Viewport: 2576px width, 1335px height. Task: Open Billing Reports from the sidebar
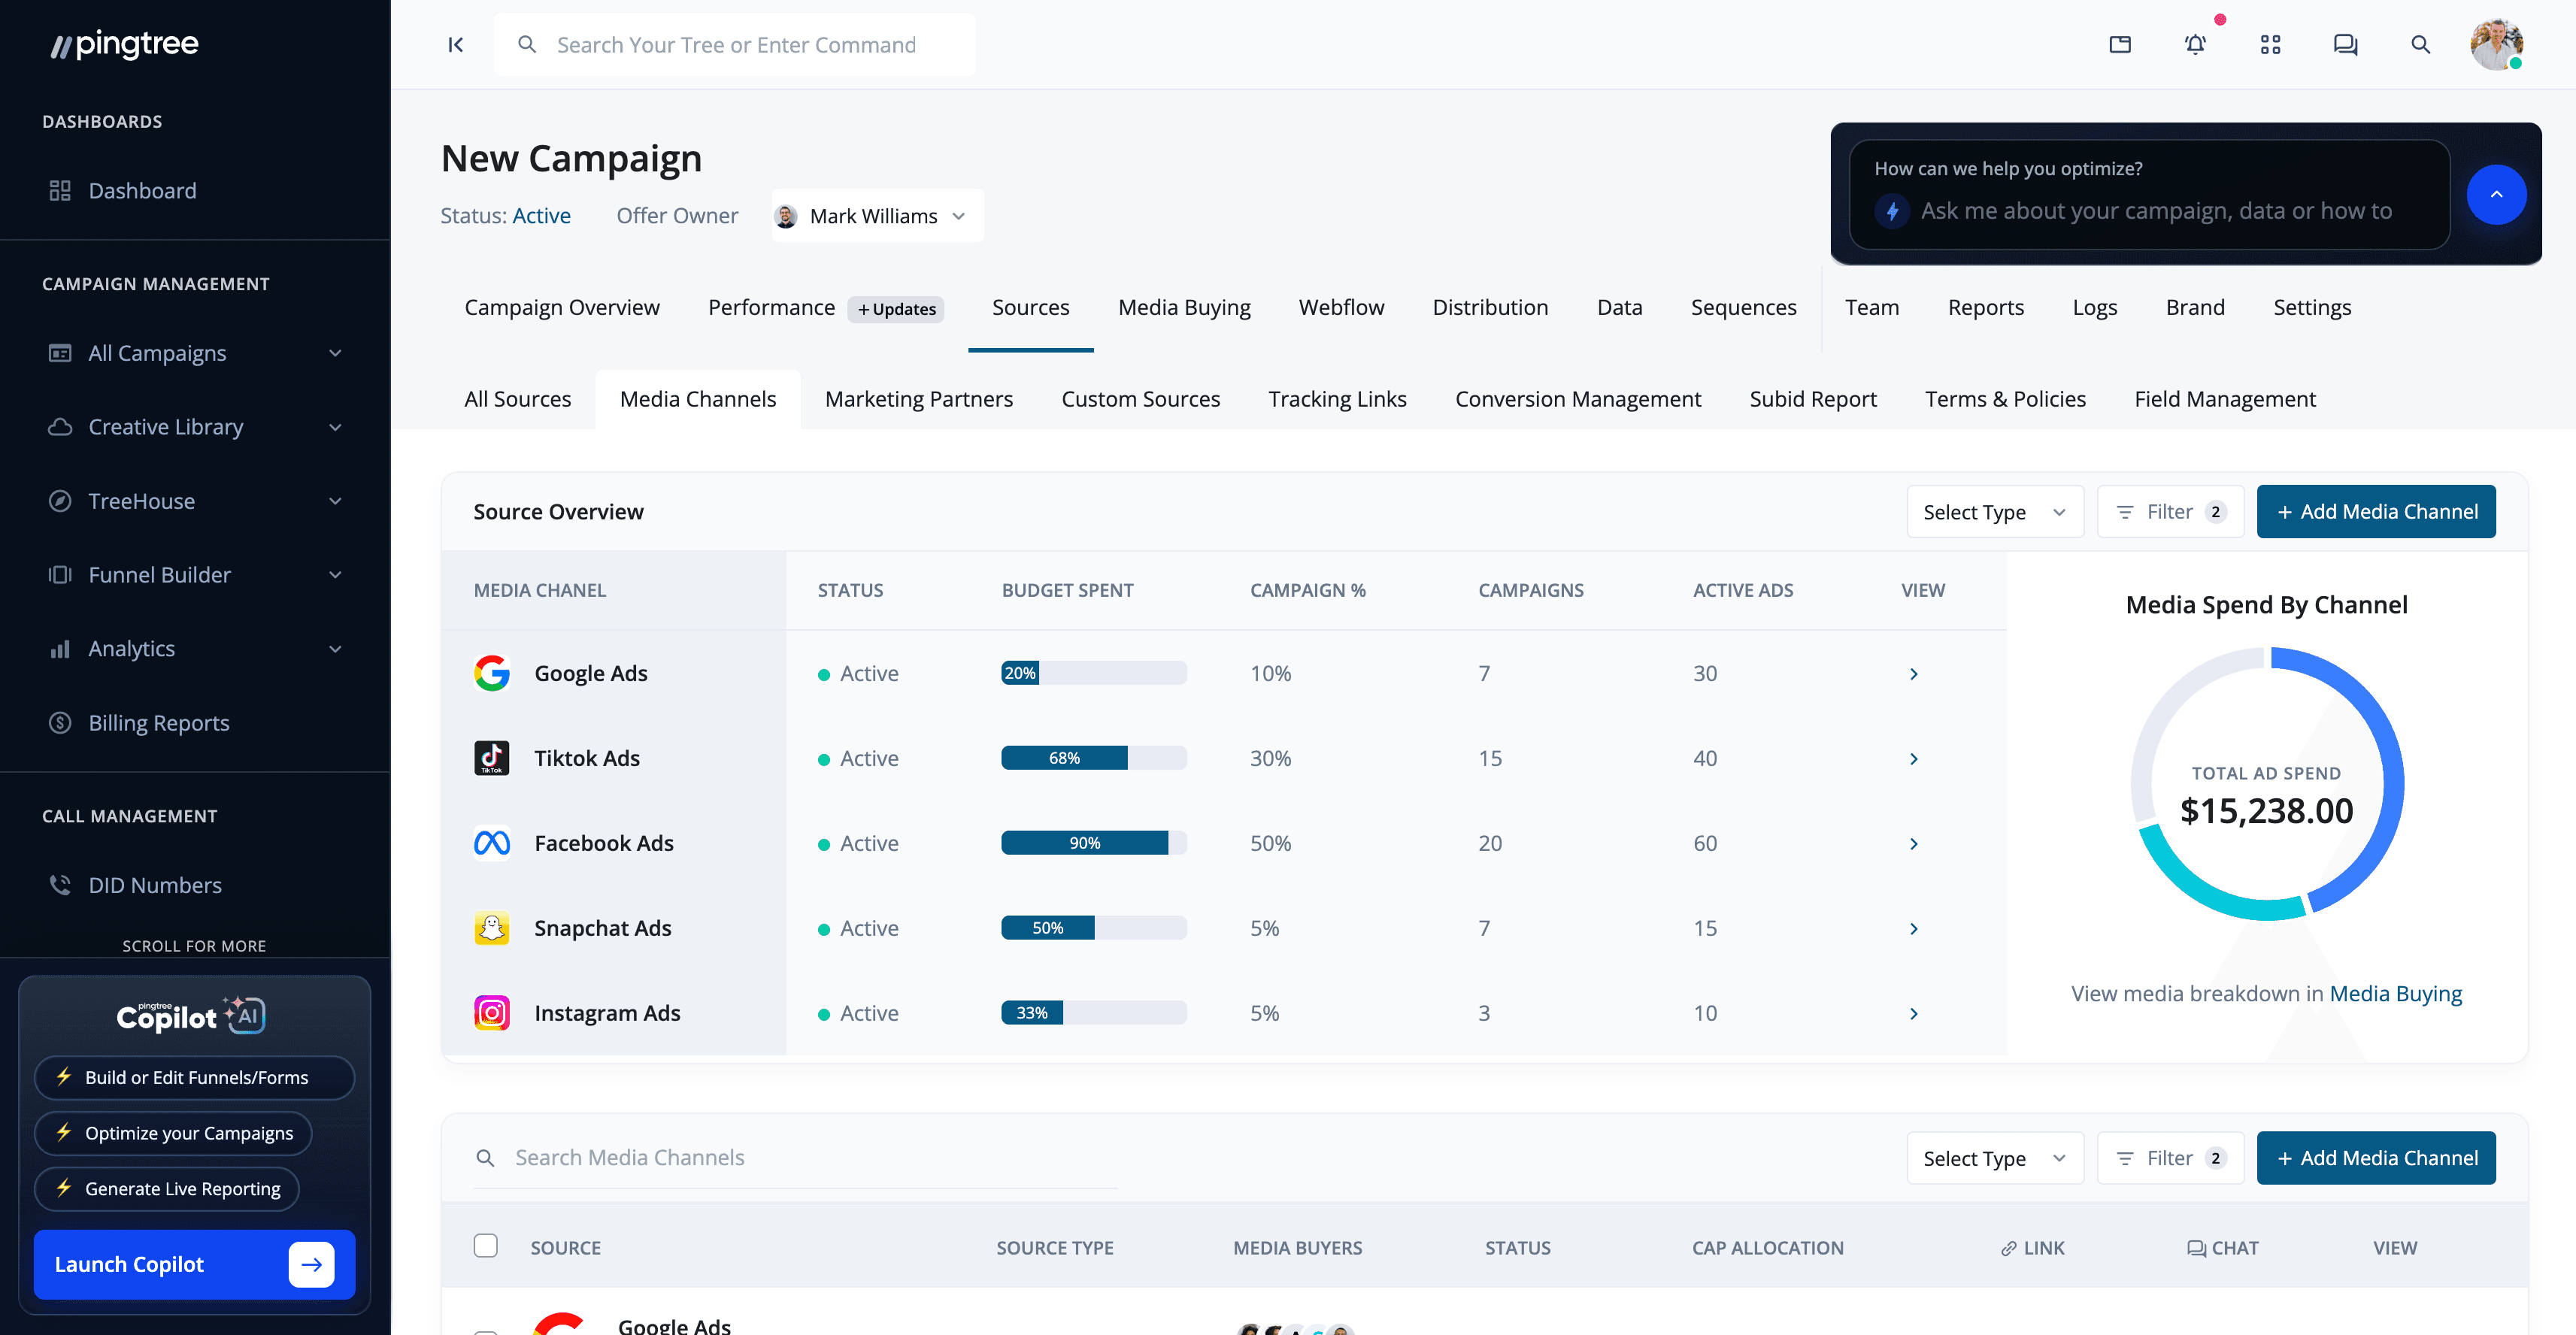pos(158,723)
